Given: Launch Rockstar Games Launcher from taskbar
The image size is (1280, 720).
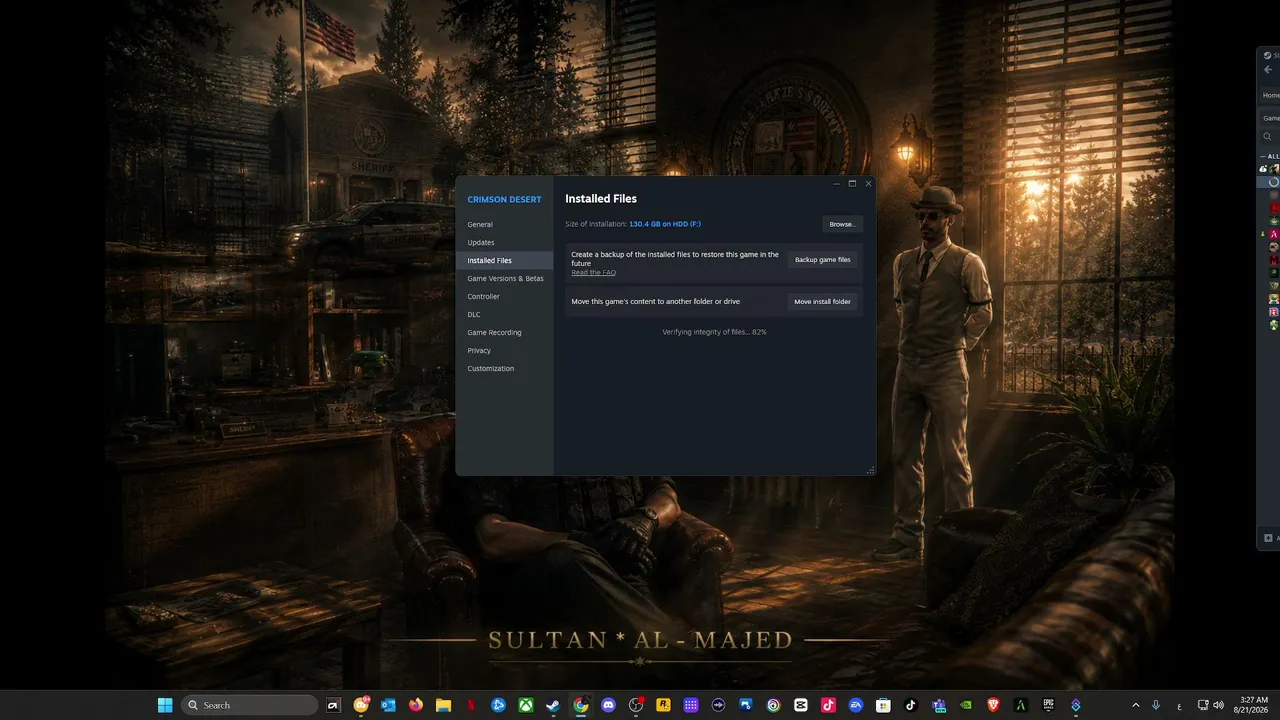Looking at the screenshot, I should tap(663, 705).
